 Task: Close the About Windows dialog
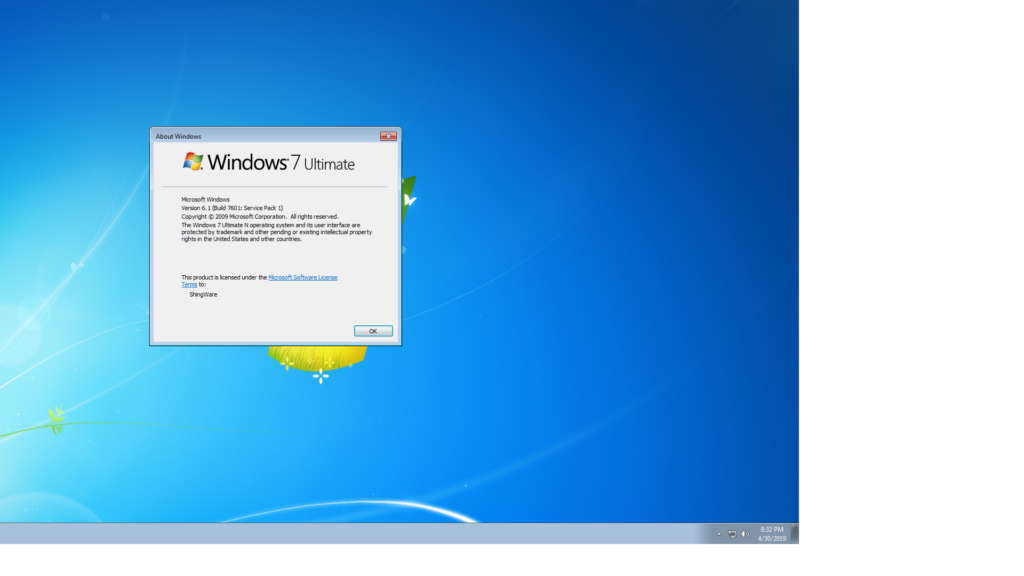pos(388,136)
